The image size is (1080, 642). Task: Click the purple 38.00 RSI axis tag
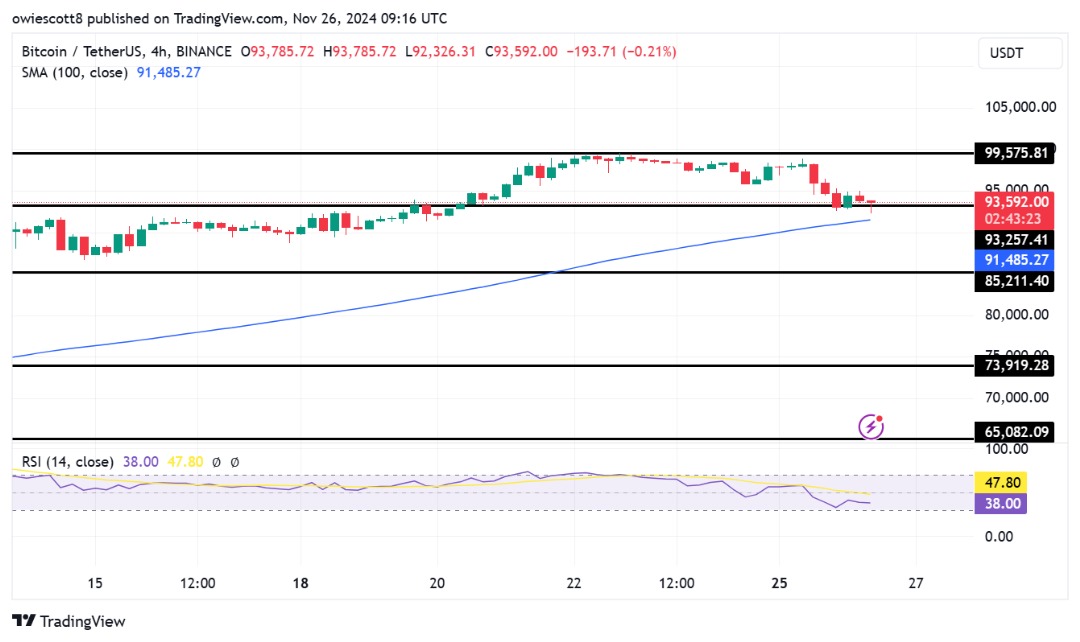1003,504
